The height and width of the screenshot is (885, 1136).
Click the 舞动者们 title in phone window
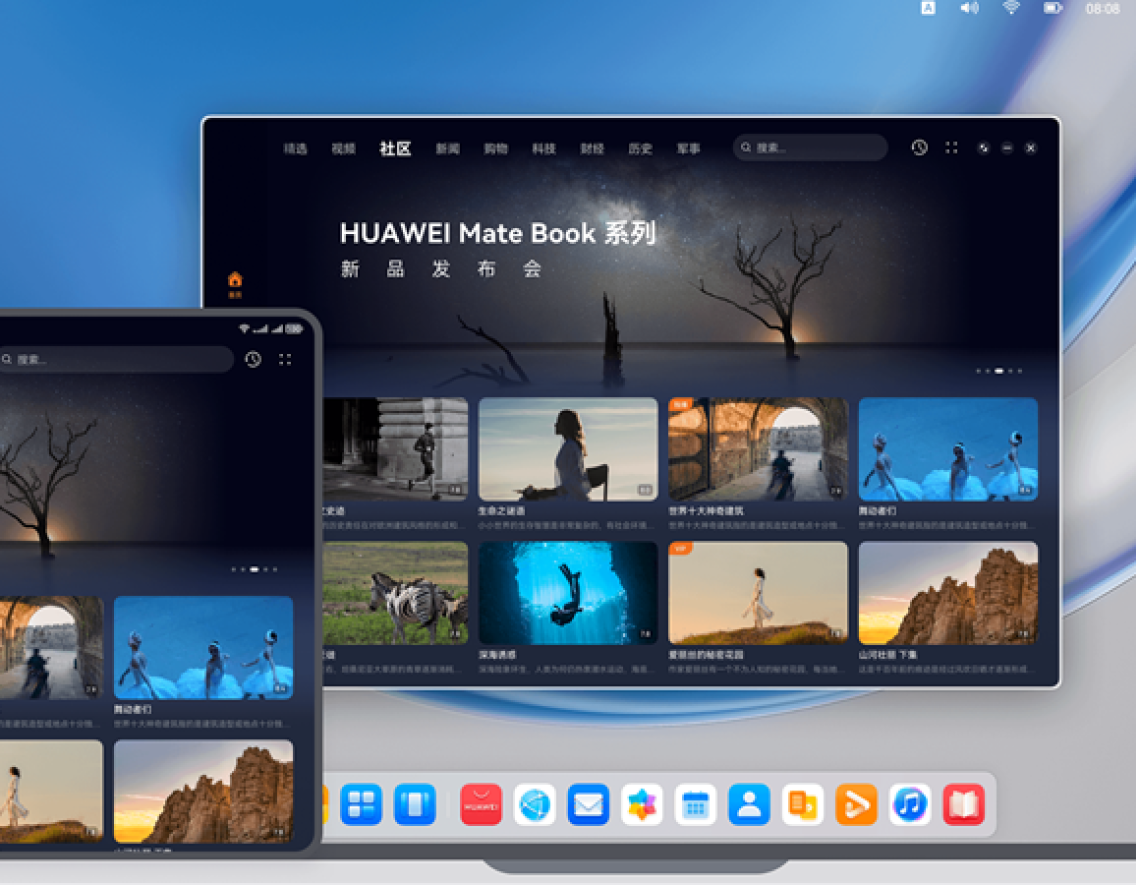click(x=133, y=709)
